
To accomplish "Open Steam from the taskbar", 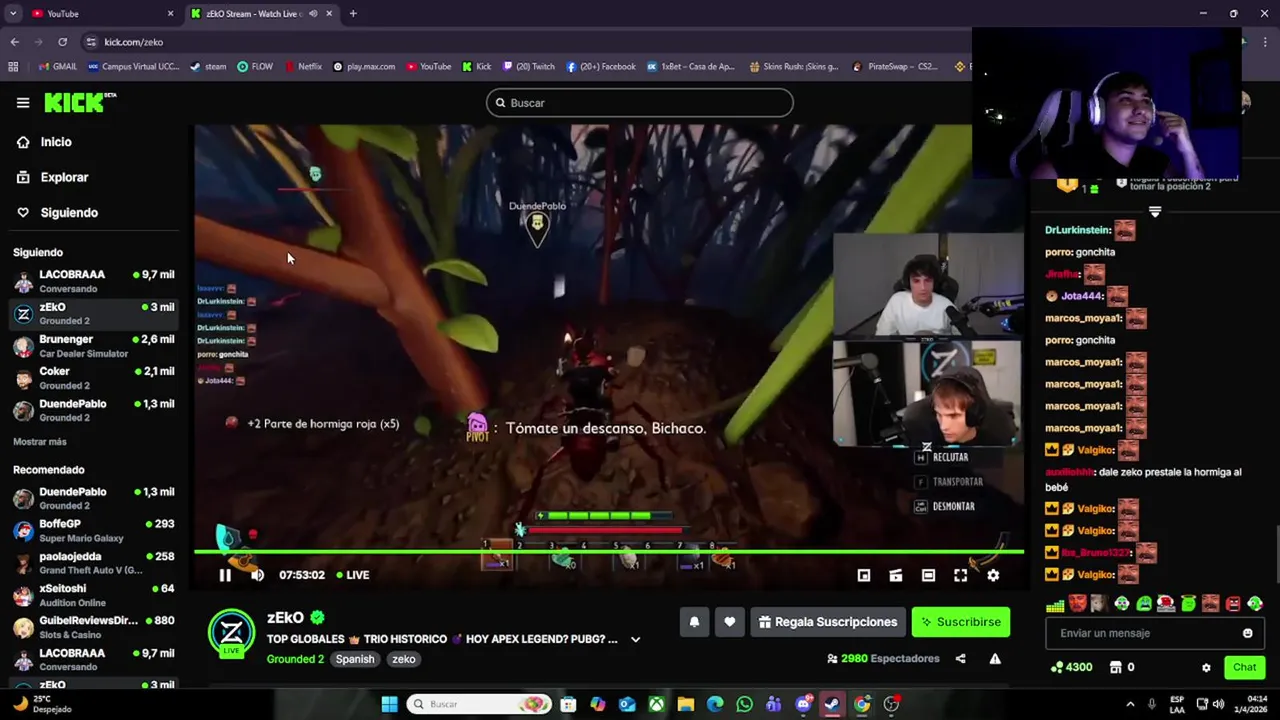I will (832, 704).
